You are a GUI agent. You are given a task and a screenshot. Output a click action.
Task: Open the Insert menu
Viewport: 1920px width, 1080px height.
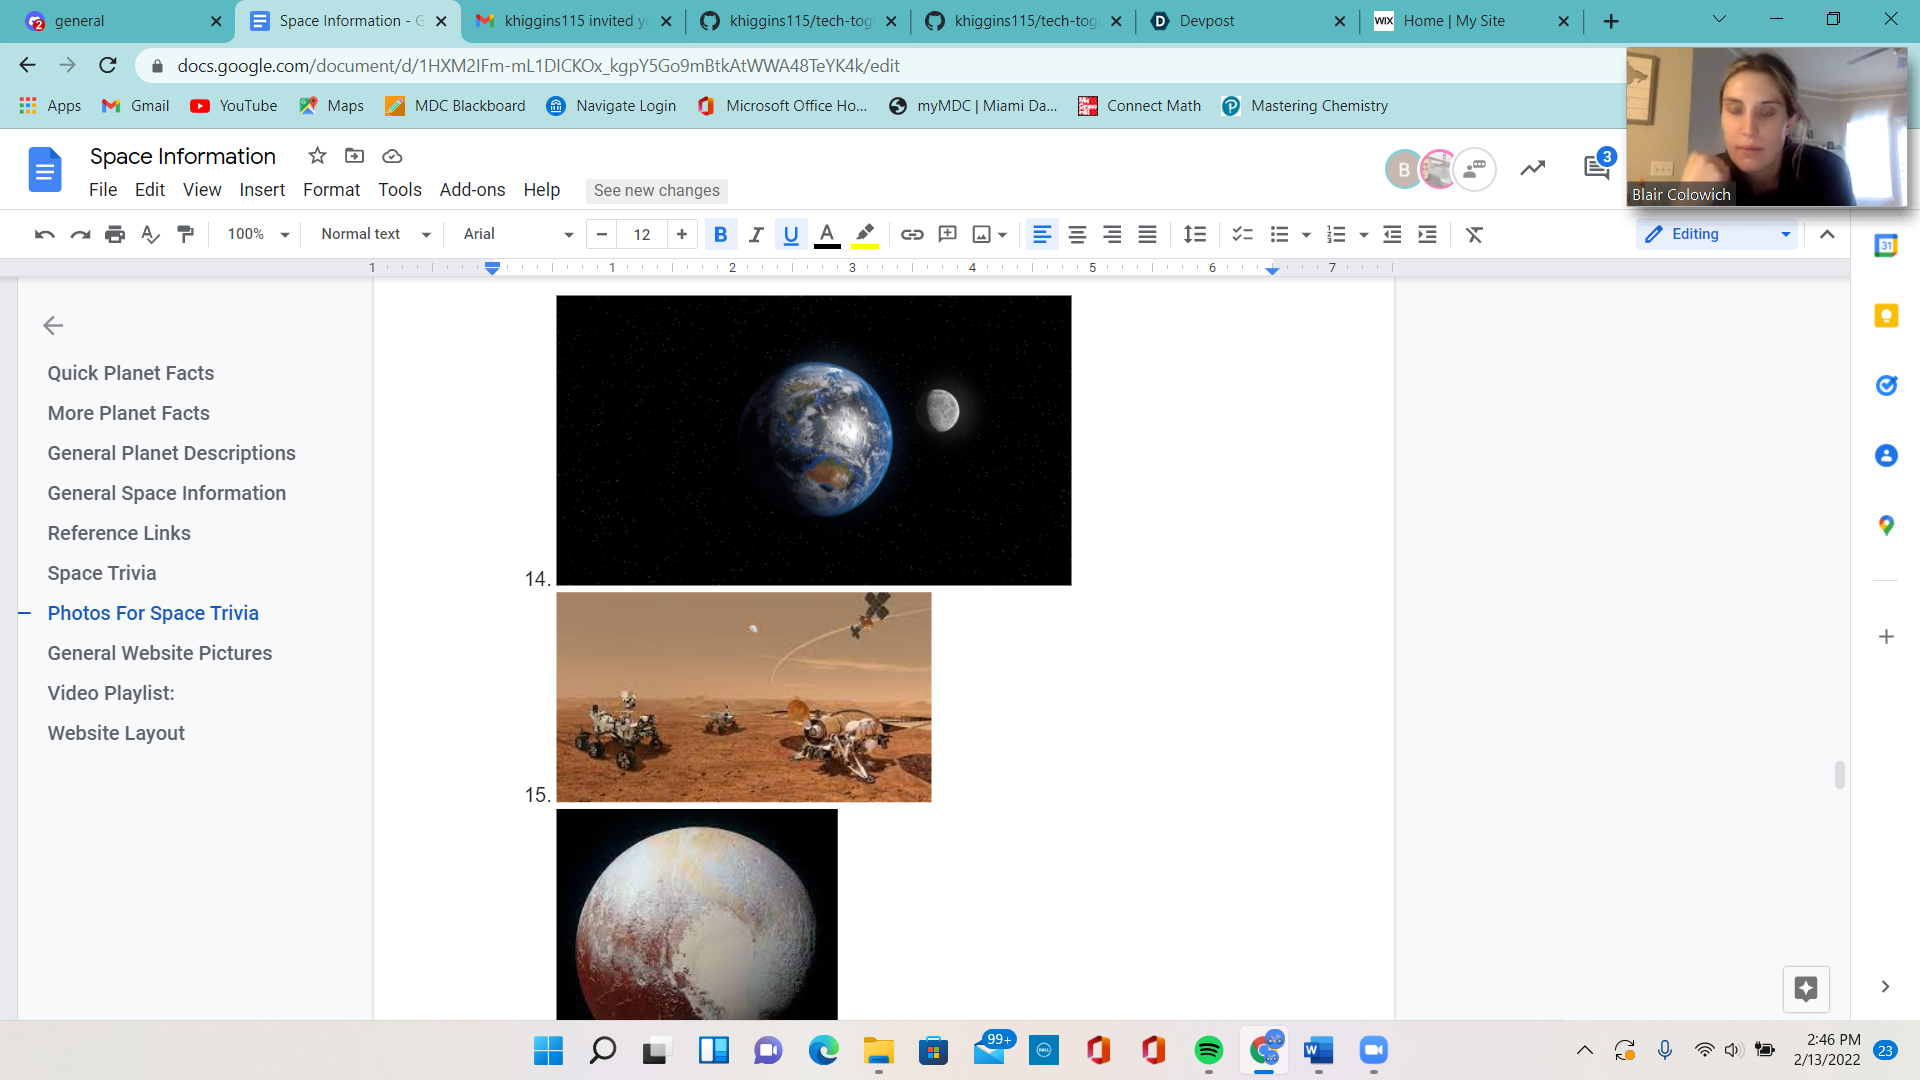262,190
